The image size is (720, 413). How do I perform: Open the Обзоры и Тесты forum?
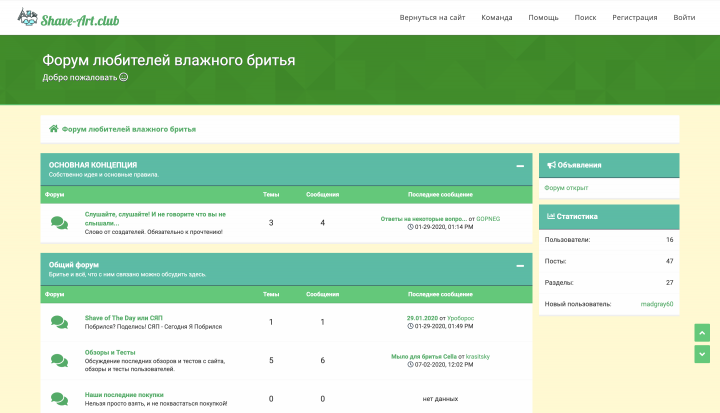pos(110,352)
